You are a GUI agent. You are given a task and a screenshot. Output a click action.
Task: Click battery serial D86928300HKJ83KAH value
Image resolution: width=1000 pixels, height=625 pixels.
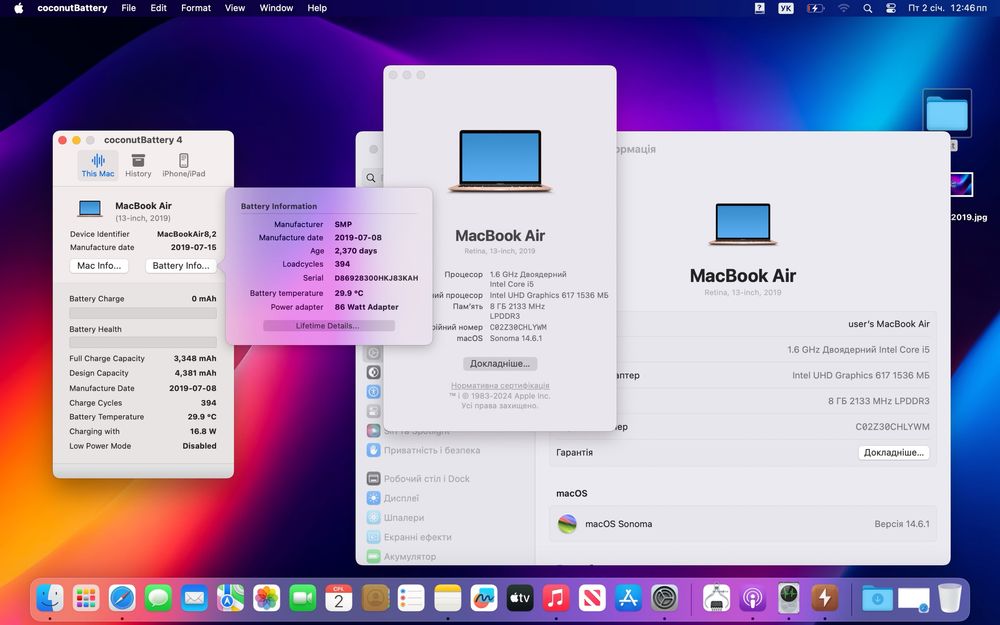pos(376,278)
